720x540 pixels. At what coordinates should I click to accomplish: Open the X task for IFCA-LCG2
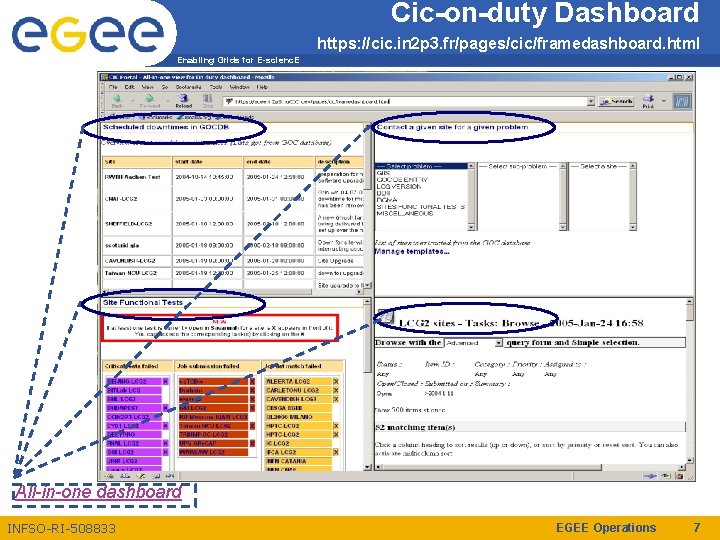pyautogui.click(x=336, y=452)
